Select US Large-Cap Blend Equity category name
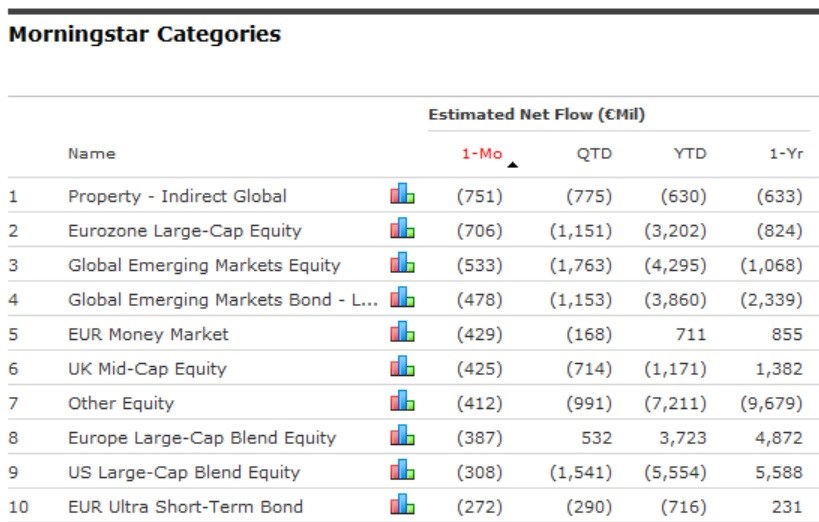The height and width of the screenshot is (522, 819). (x=184, y=472)
